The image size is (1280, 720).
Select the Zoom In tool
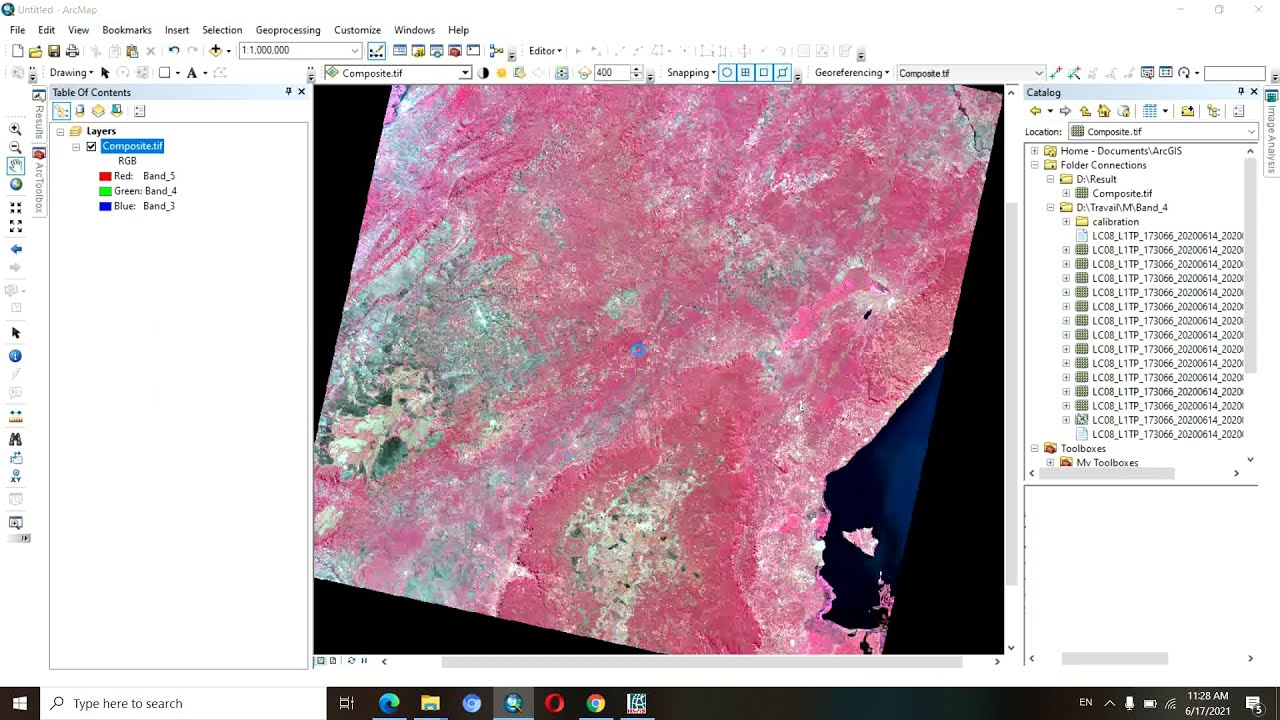point(15,129)
